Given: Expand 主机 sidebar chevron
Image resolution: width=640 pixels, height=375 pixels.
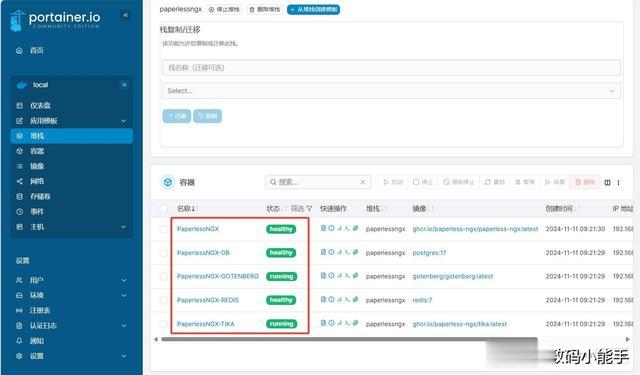Looking at the screenshot, I should tap(123, 227).
